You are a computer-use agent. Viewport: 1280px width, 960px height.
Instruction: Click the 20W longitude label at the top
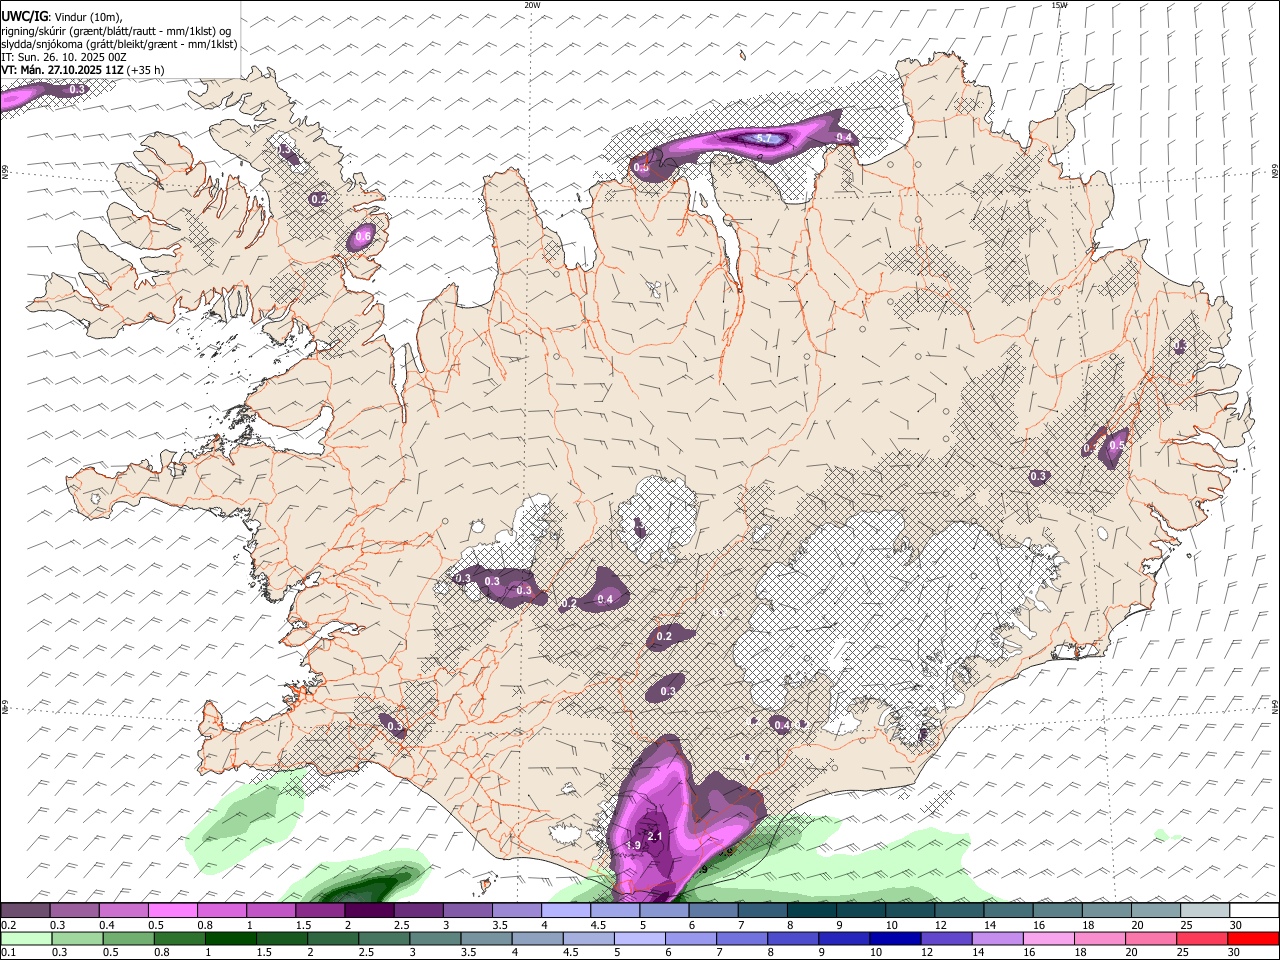pyautogui.click(x=532, y=5)
